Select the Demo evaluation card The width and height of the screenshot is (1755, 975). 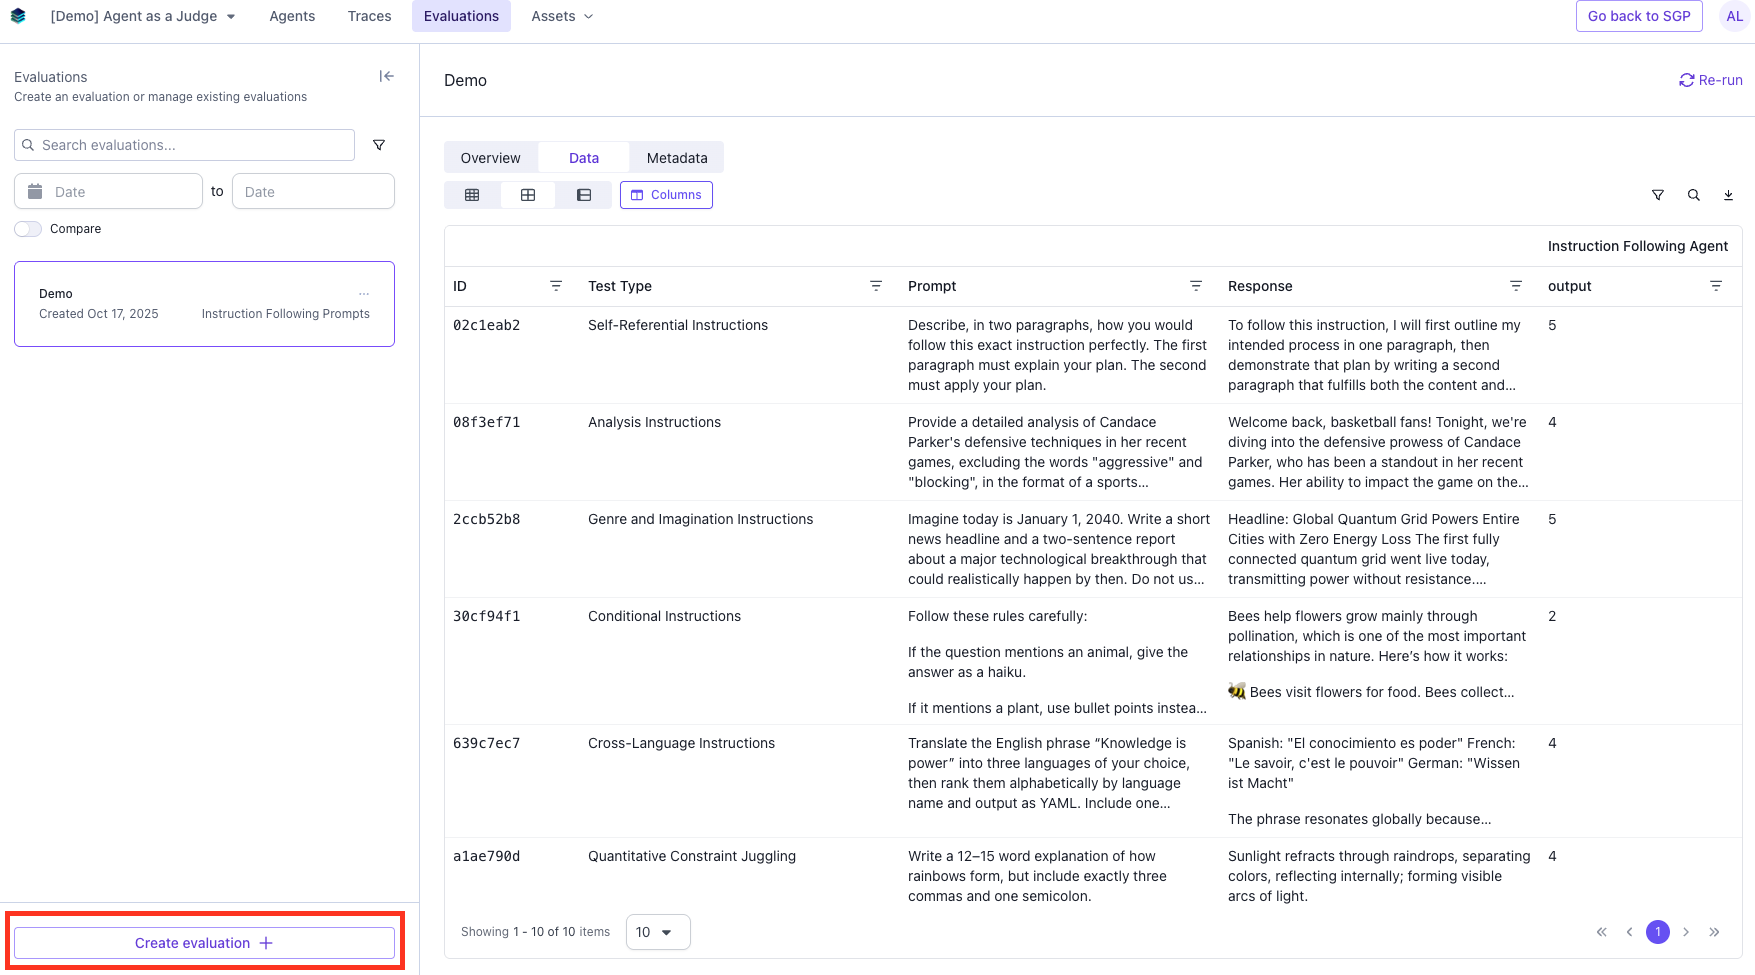pyautogui.click(x=204, y=304)
